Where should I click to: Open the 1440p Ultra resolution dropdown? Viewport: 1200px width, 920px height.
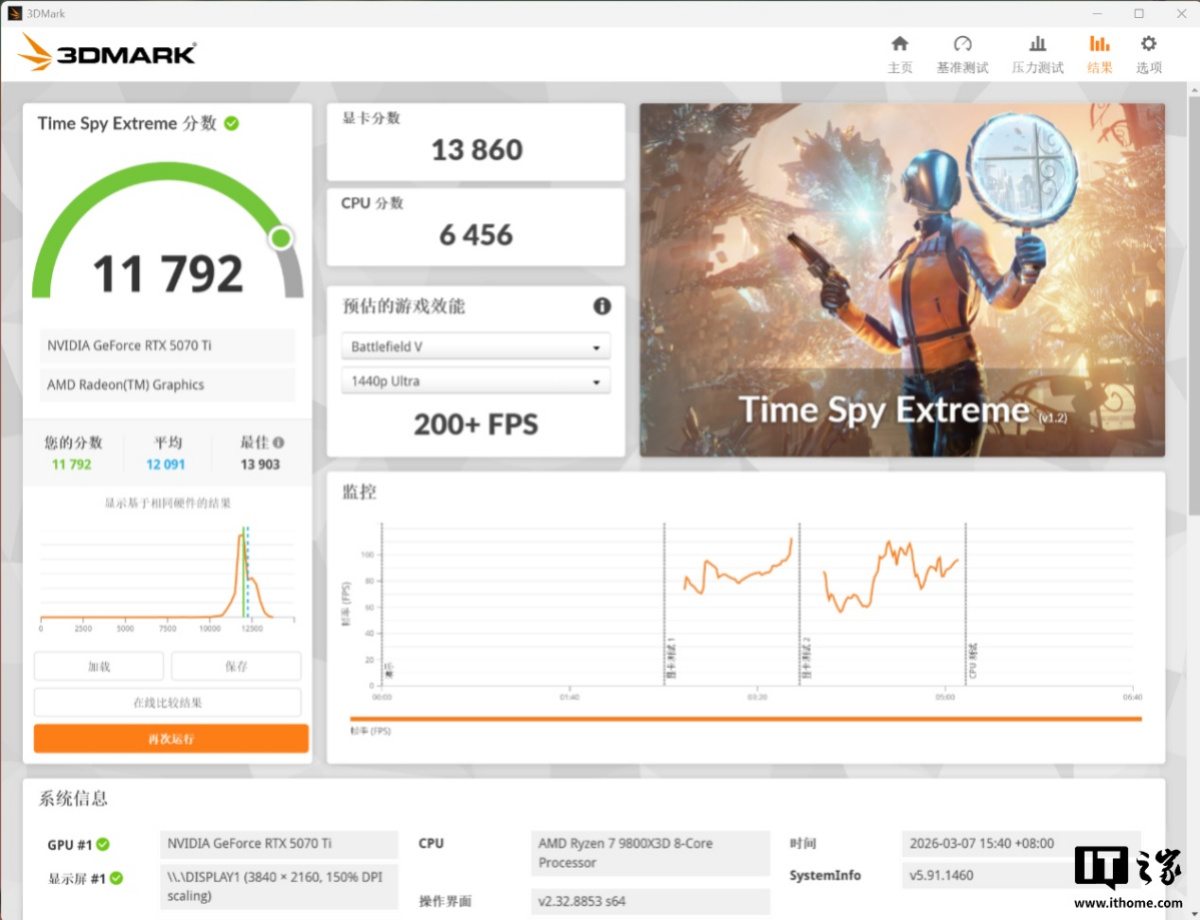[x=476, y=381]
